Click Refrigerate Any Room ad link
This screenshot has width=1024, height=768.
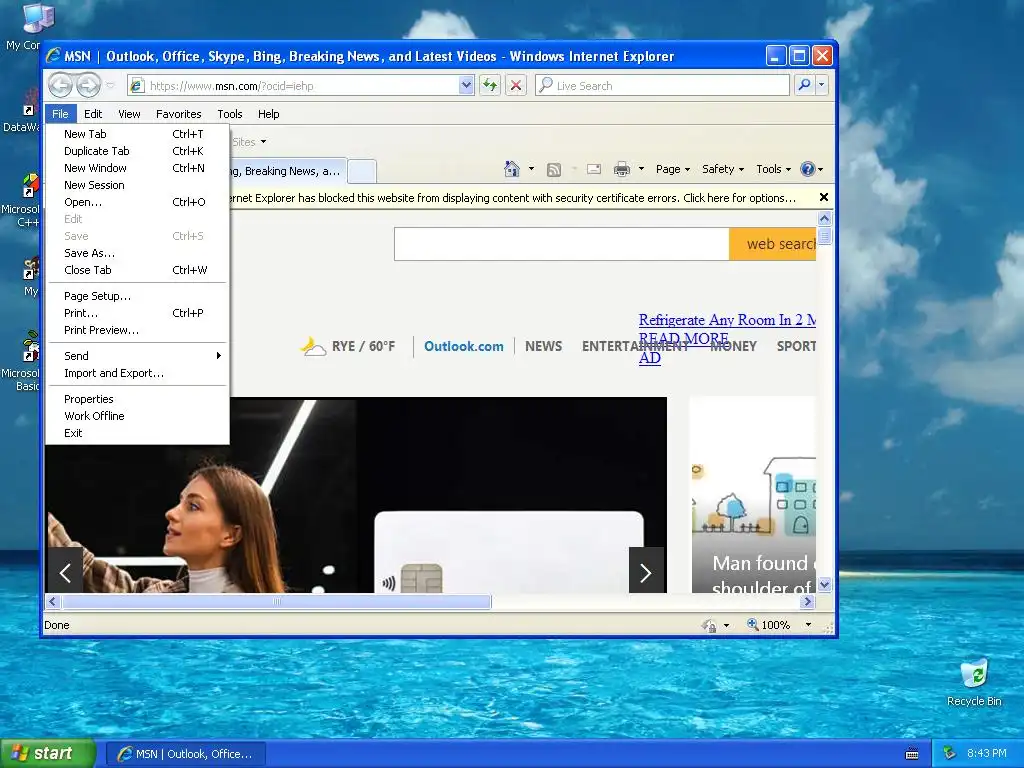[x=727, y=320]
